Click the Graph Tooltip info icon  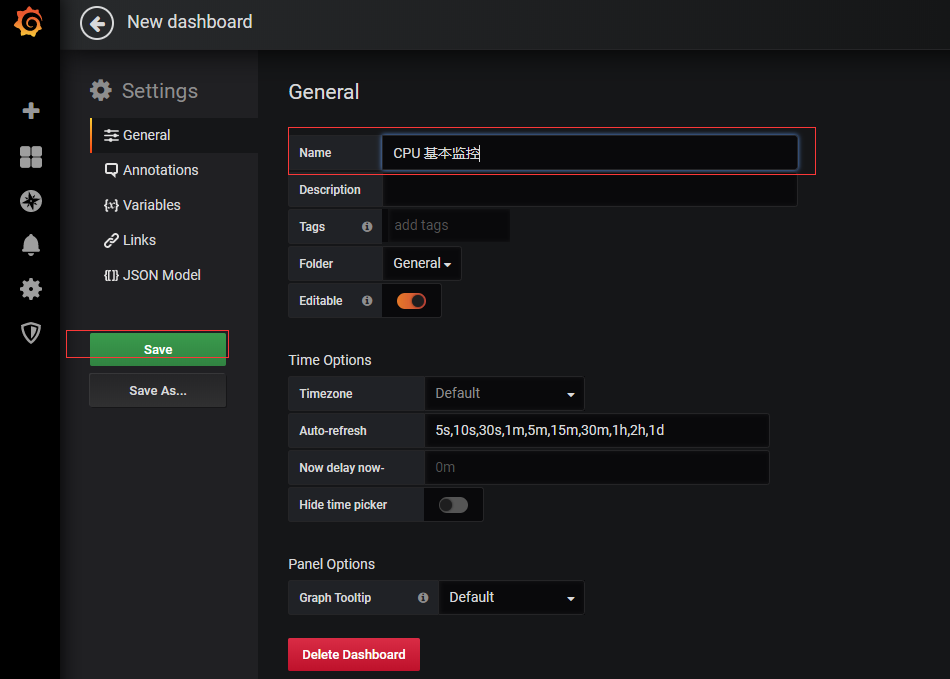(424, 598)
